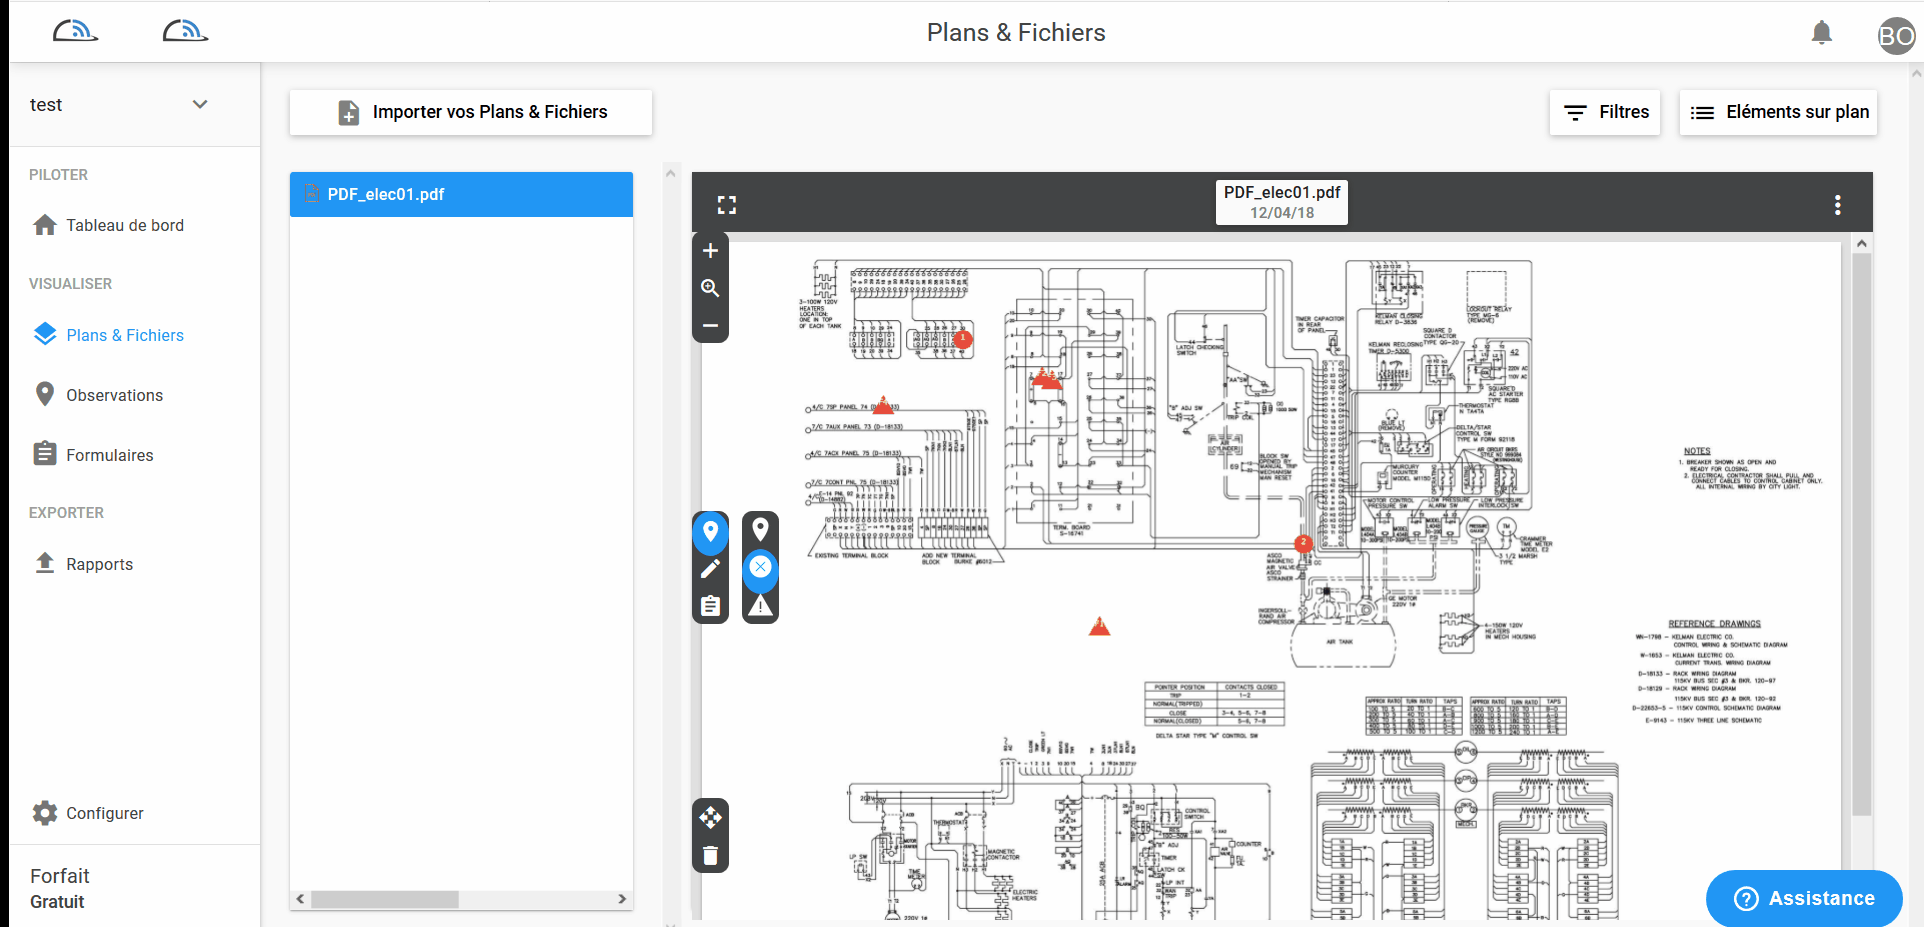
Task: Go to Tableau de bord
Action: click(125, 226)
